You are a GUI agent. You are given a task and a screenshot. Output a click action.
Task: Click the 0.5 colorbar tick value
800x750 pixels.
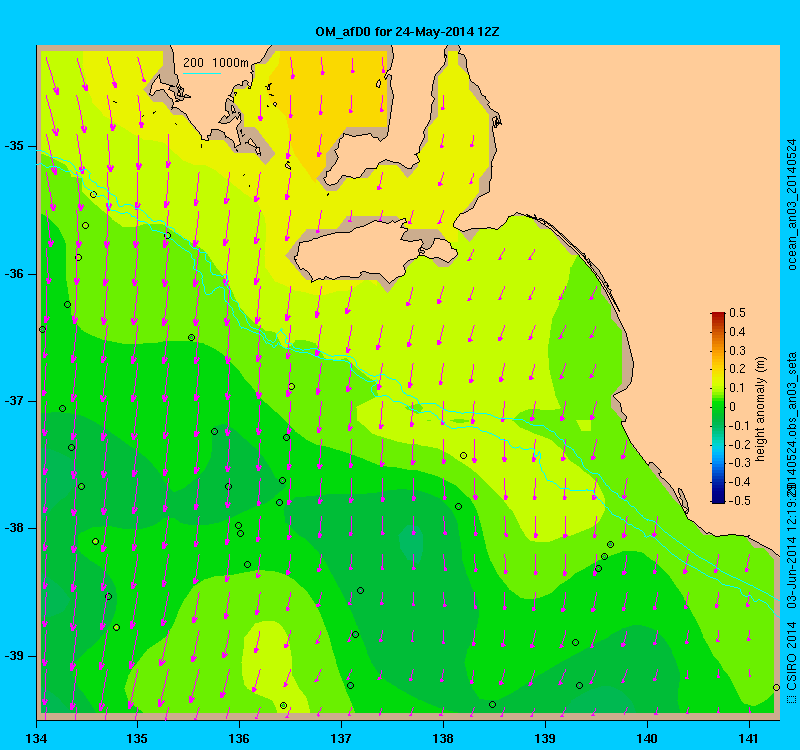[737, 313]
